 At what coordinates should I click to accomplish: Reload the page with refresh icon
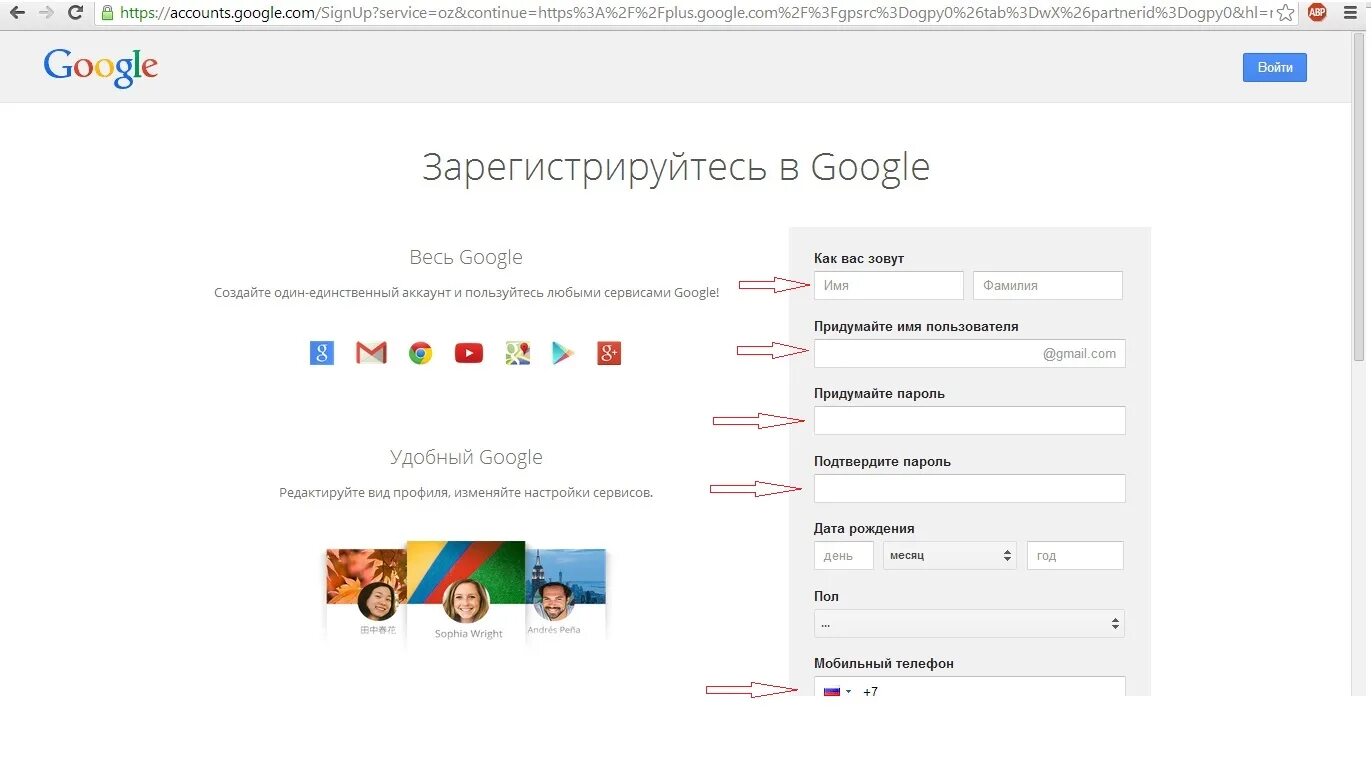(x=75, y=13)
